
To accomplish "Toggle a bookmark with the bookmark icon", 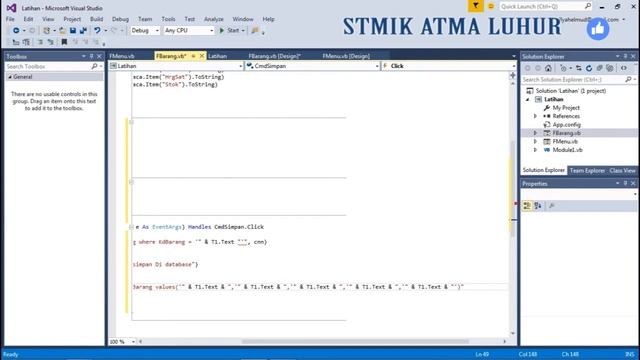I will point(64,42).
